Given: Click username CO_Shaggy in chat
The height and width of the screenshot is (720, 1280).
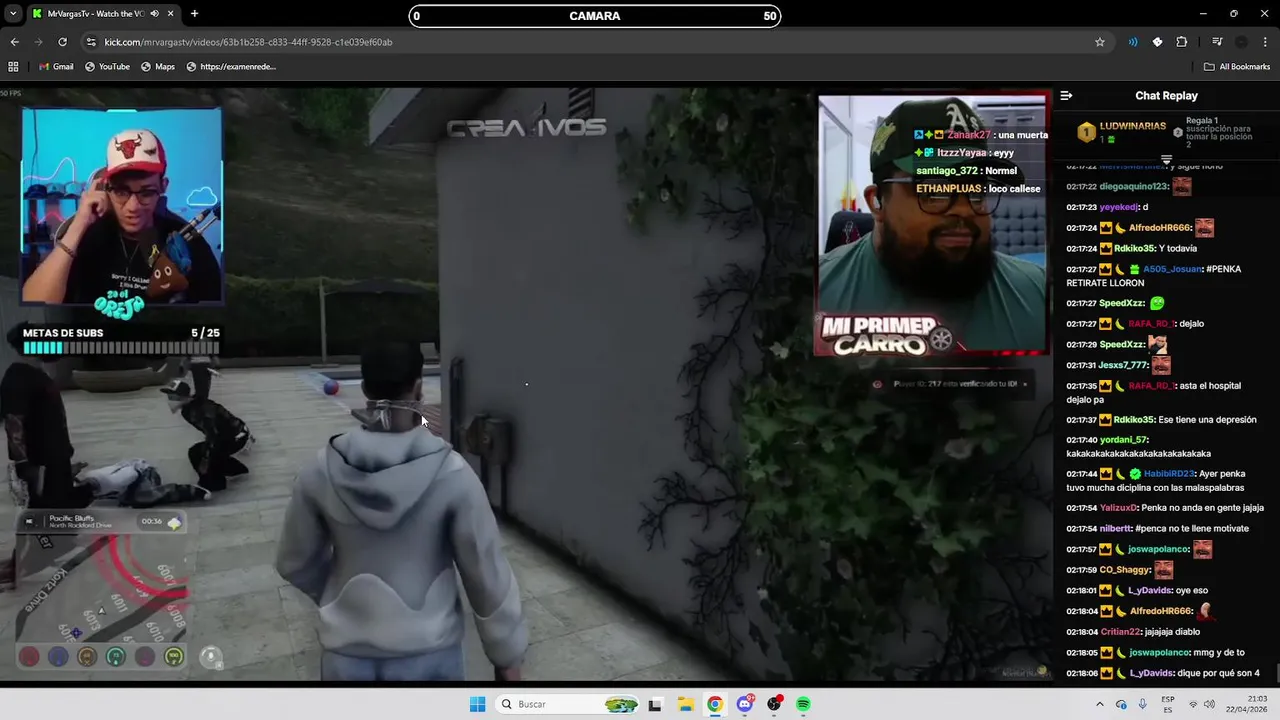Looking at the screenshot, I should [x=1124, y=570].
